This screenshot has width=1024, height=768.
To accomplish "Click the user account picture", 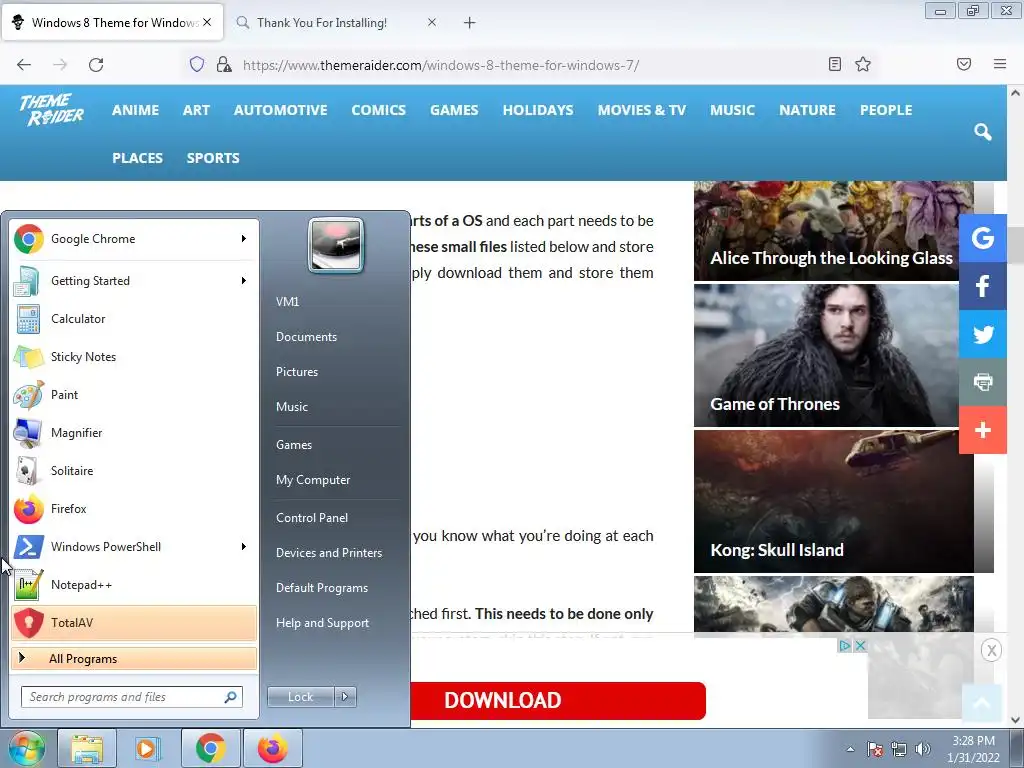I will (x=336, y=246).
